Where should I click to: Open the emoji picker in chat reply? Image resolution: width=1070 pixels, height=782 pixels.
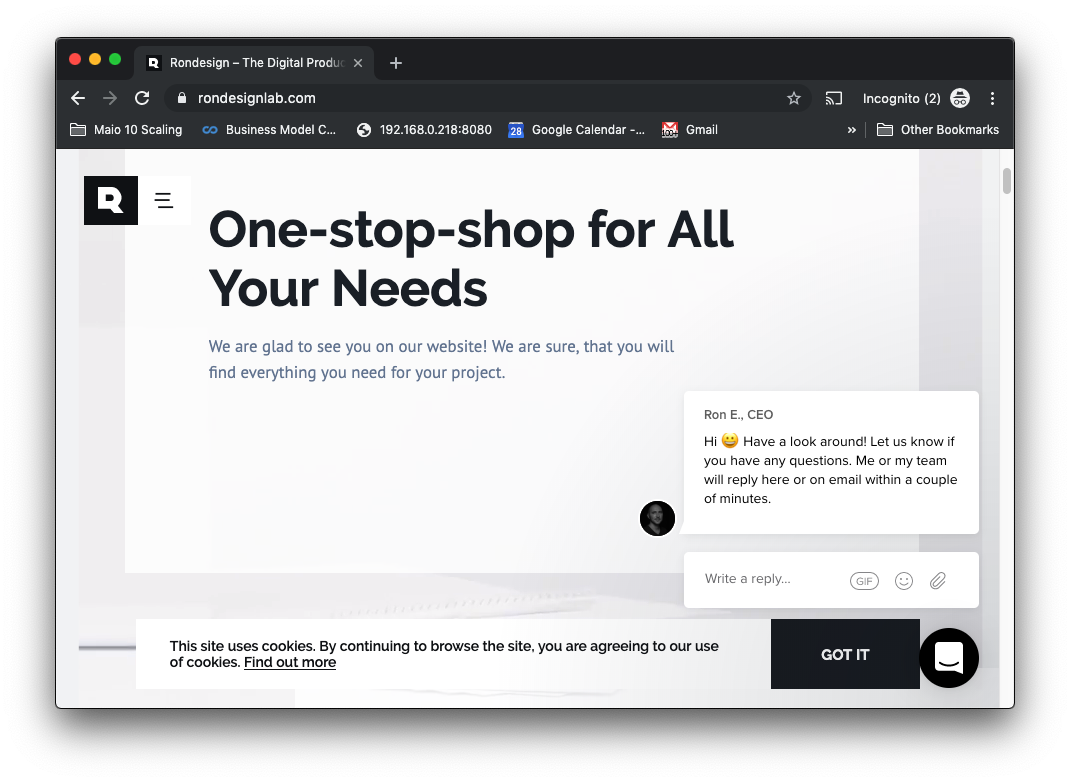click(903, 581)
